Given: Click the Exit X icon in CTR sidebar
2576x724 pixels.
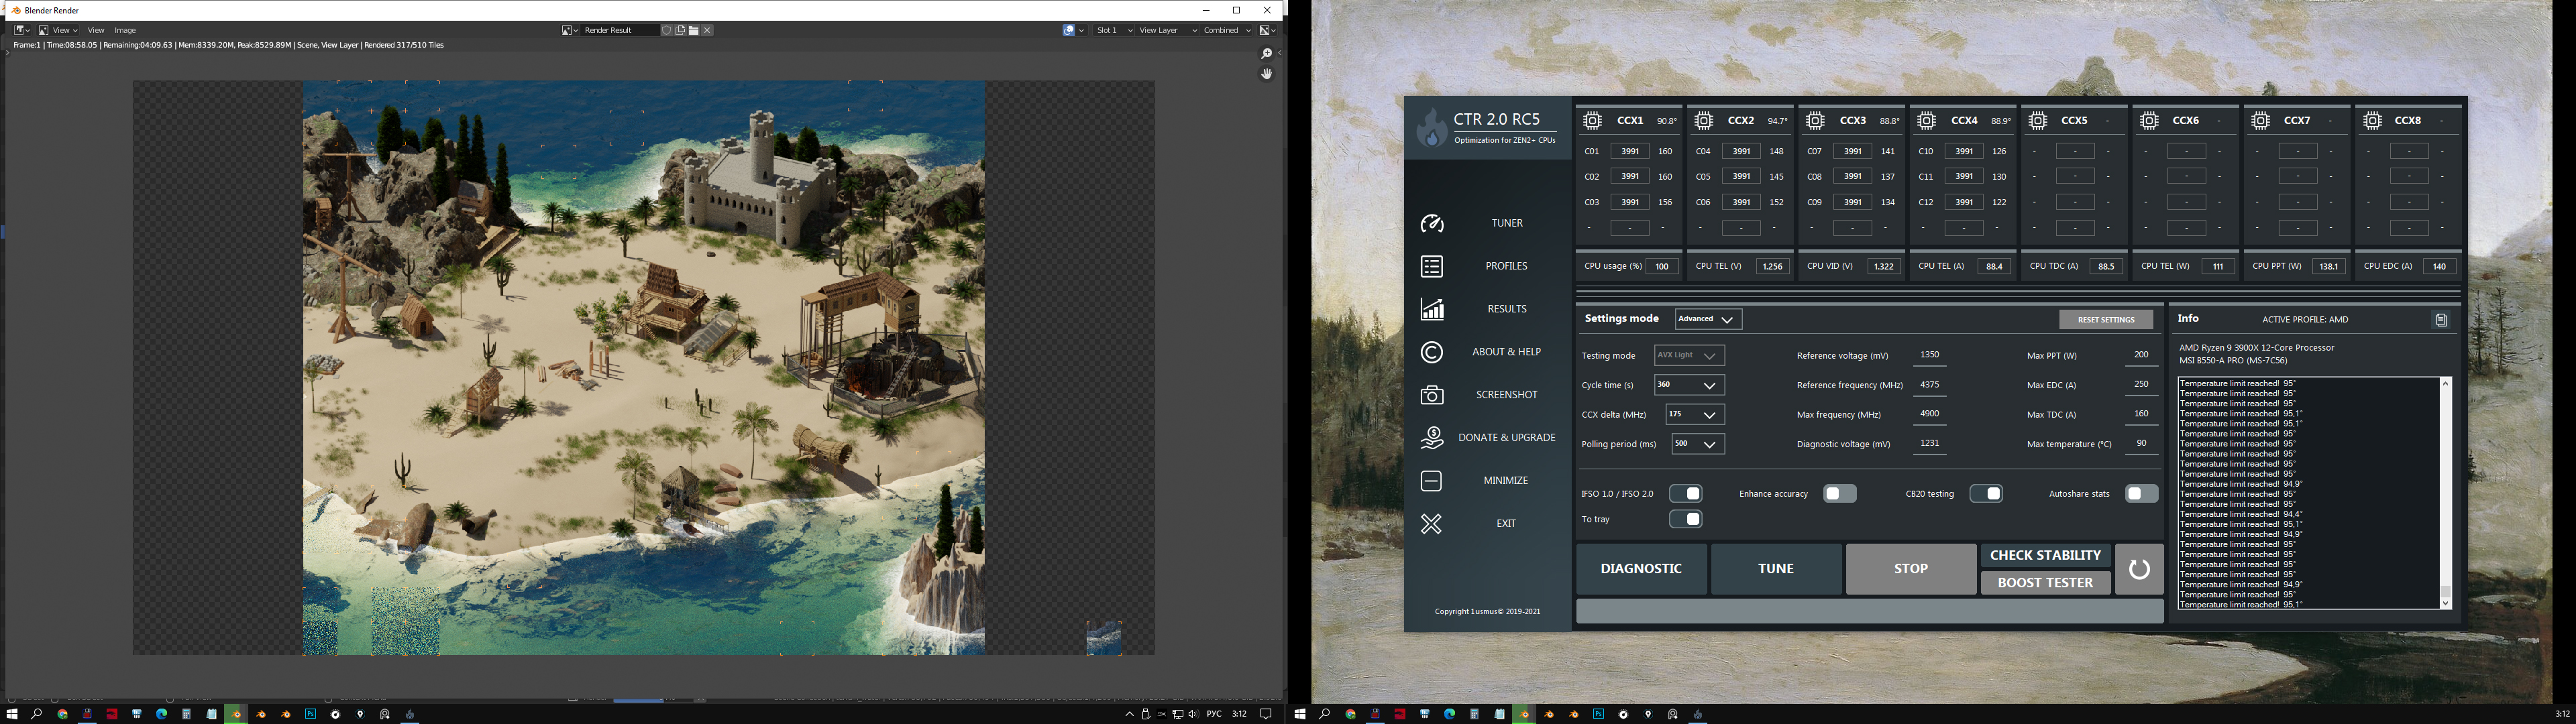Looking at the screenshot, I should coord(1432,524).
